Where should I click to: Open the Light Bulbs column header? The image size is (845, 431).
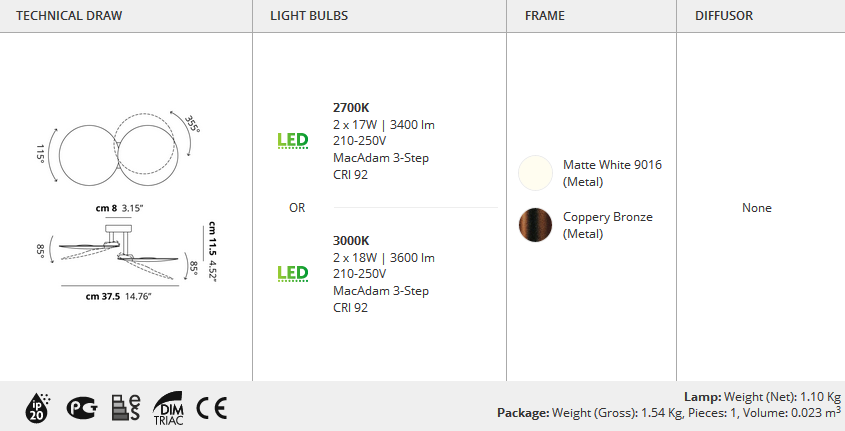309,16
